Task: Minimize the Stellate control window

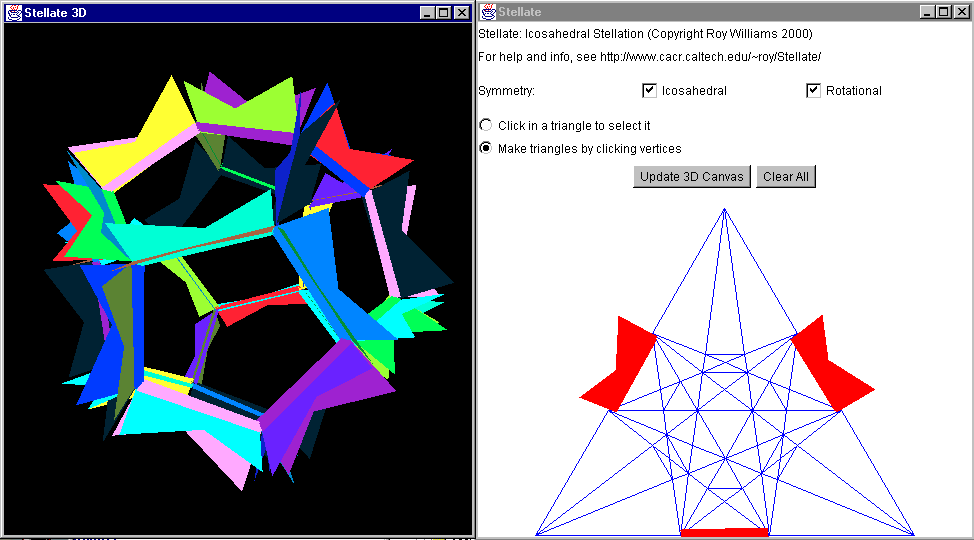Action: 927,12
